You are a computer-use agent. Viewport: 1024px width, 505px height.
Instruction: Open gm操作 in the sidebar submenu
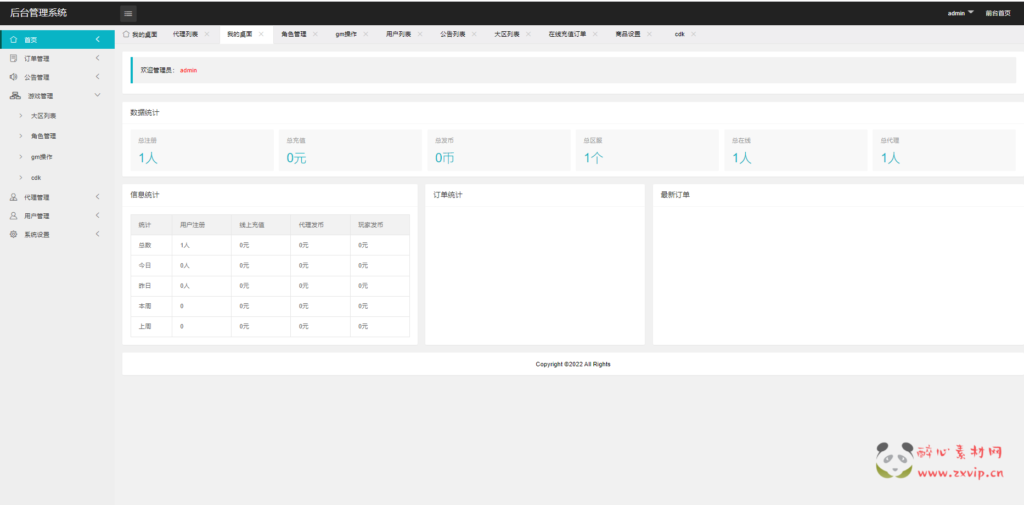(42, 157)
